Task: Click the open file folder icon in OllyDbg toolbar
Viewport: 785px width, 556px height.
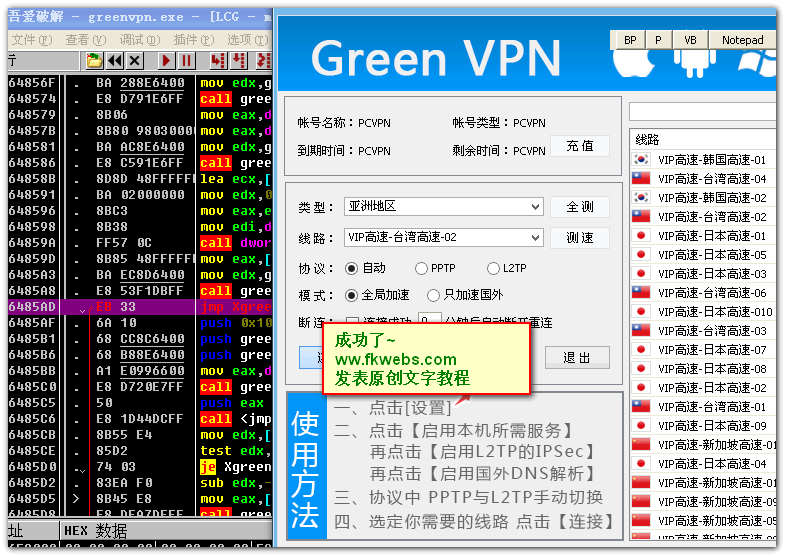Action: coord(94,61)
